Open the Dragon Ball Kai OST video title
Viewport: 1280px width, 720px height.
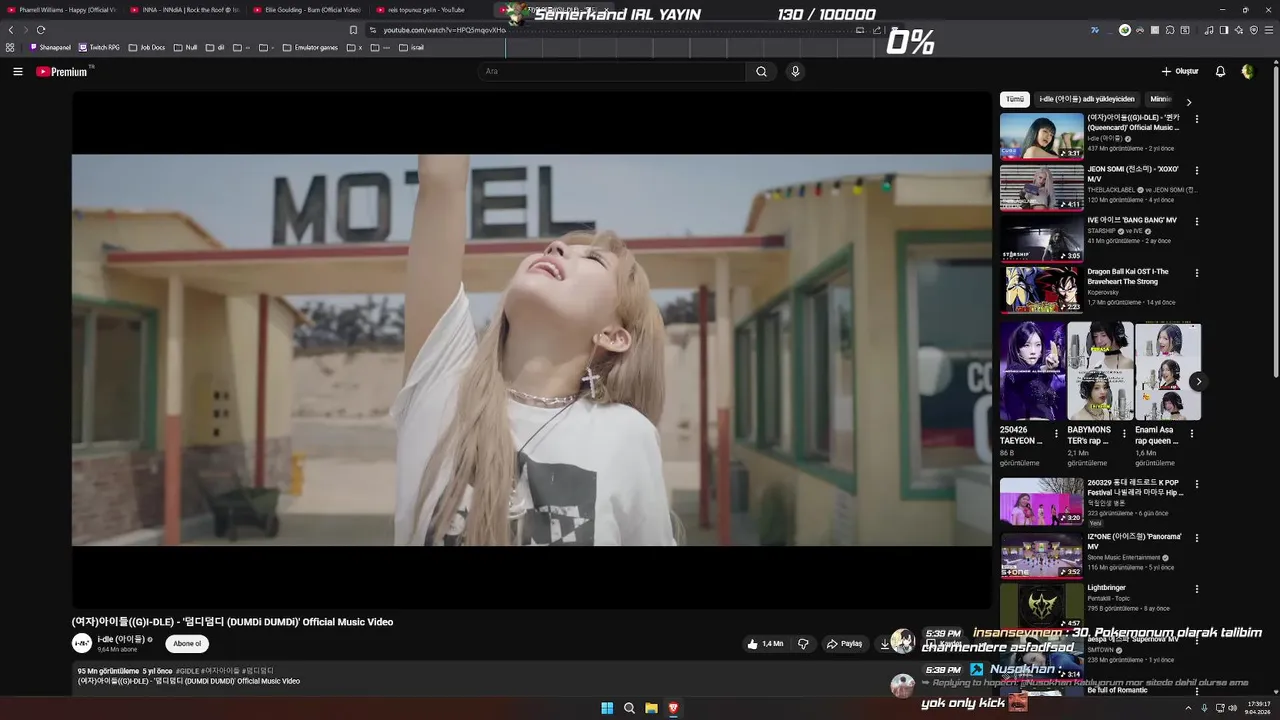(1128, 276)
